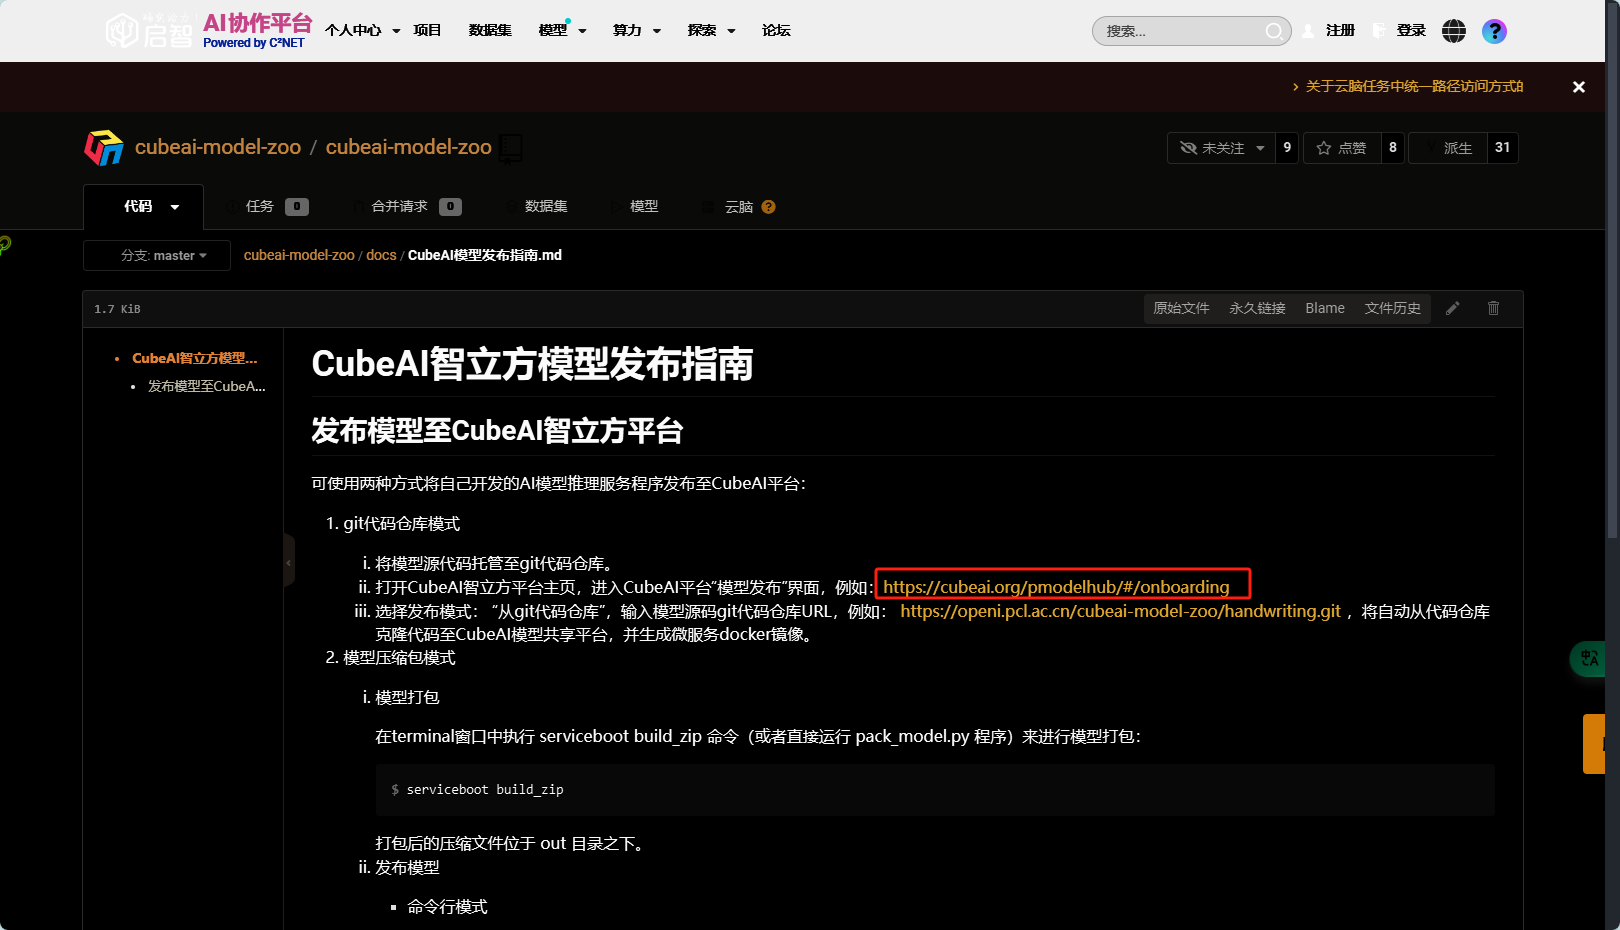View the fork count 31

pos(1503,148)
